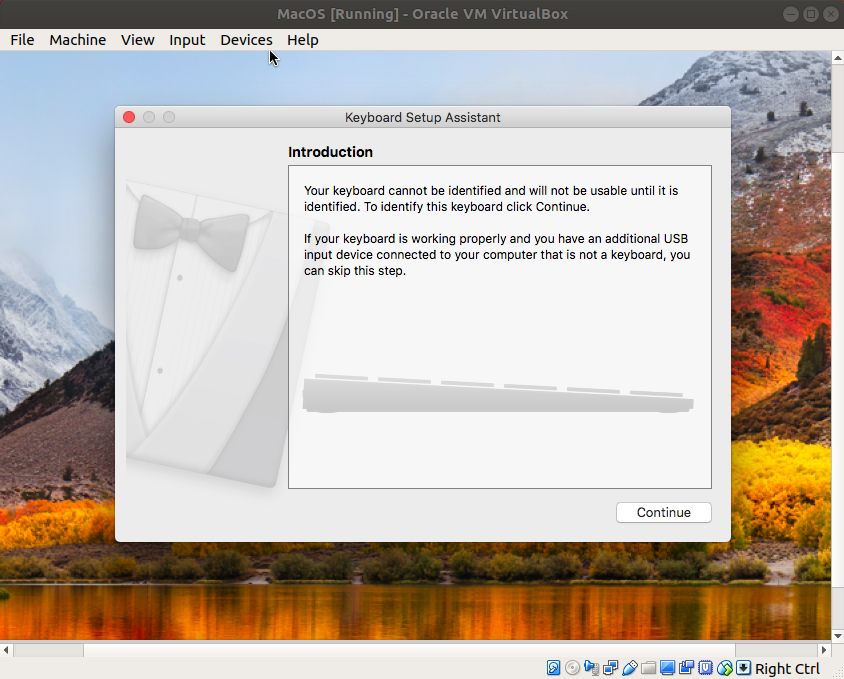Click the optical disc status icon
844x679 pixels.
(572, 668)
